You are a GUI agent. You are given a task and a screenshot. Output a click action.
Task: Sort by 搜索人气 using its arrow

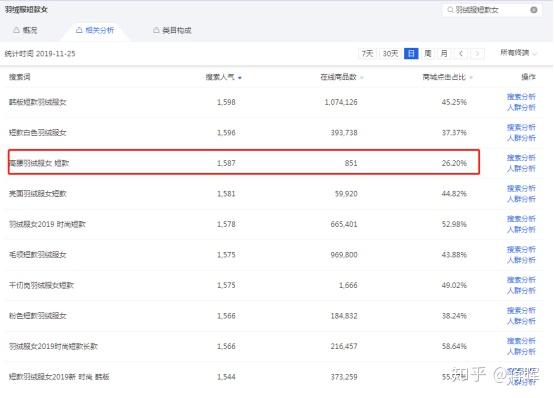(x=240, y=77)
